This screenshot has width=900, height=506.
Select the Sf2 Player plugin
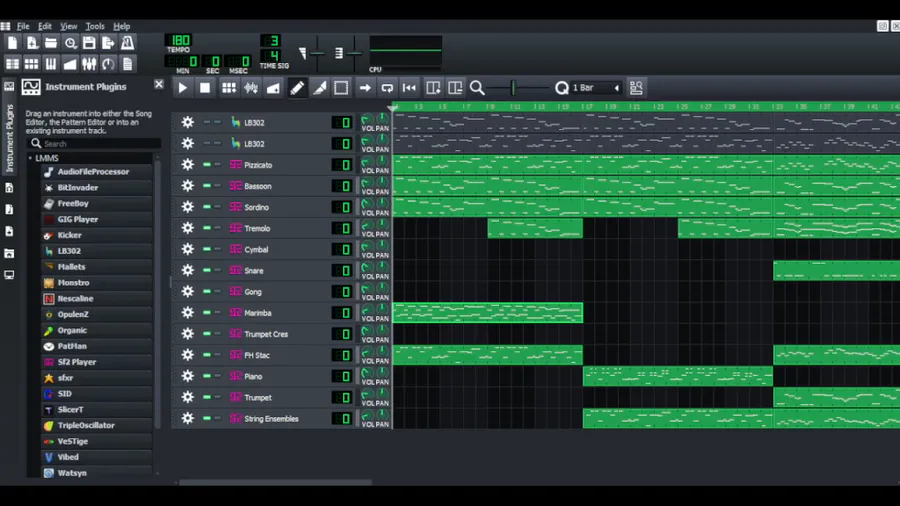pyautogui.click(x=96, y=362)
